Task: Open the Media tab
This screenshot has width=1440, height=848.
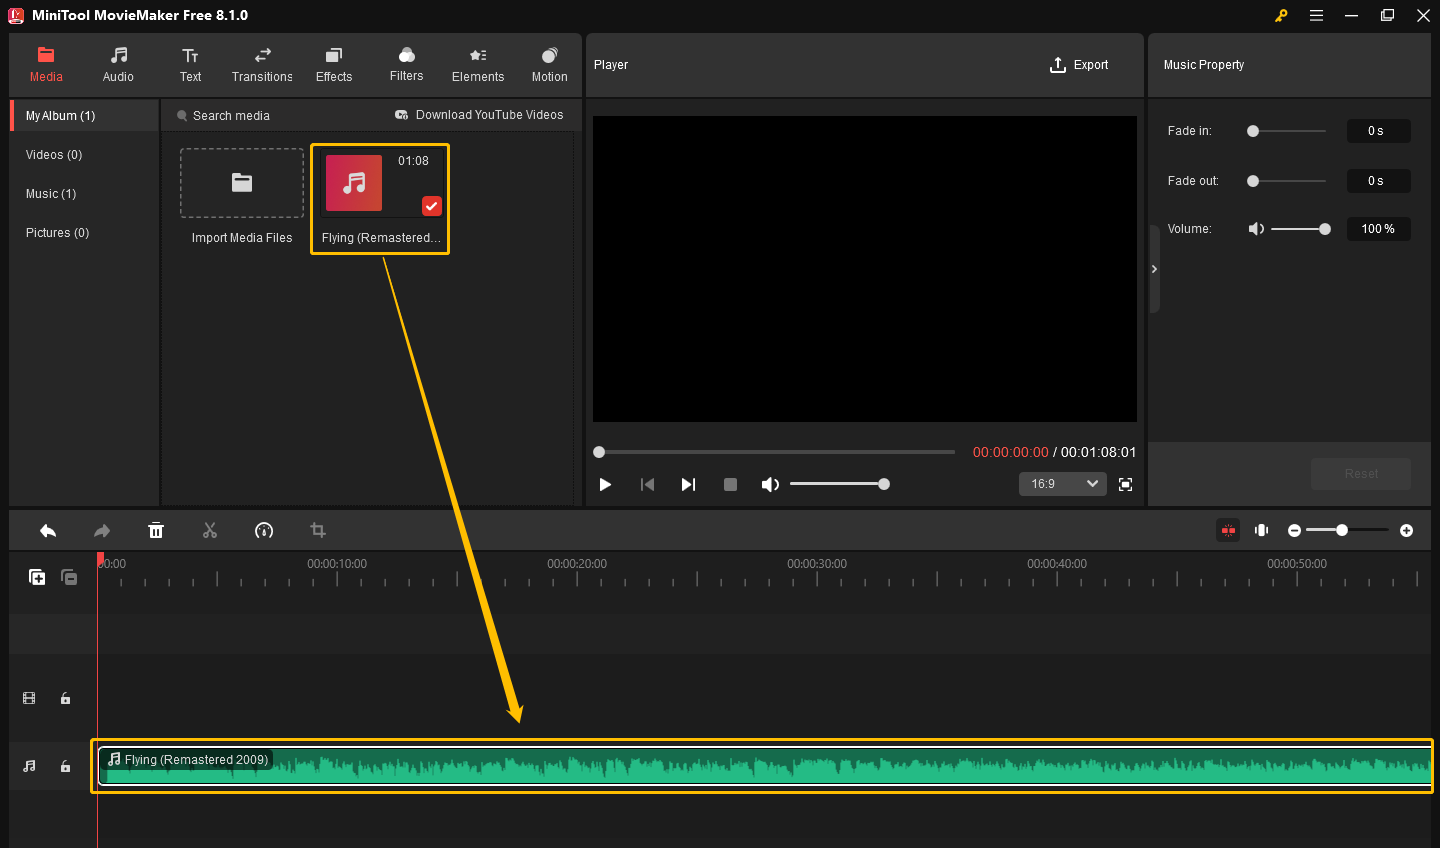Action: [x=46, y=65]
